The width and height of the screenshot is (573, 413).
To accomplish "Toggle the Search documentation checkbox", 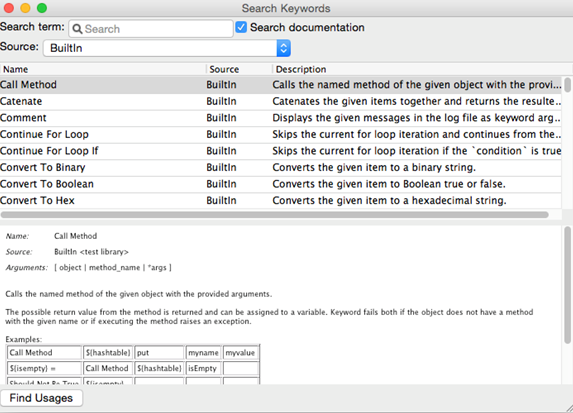I will [x=241, y=27].
